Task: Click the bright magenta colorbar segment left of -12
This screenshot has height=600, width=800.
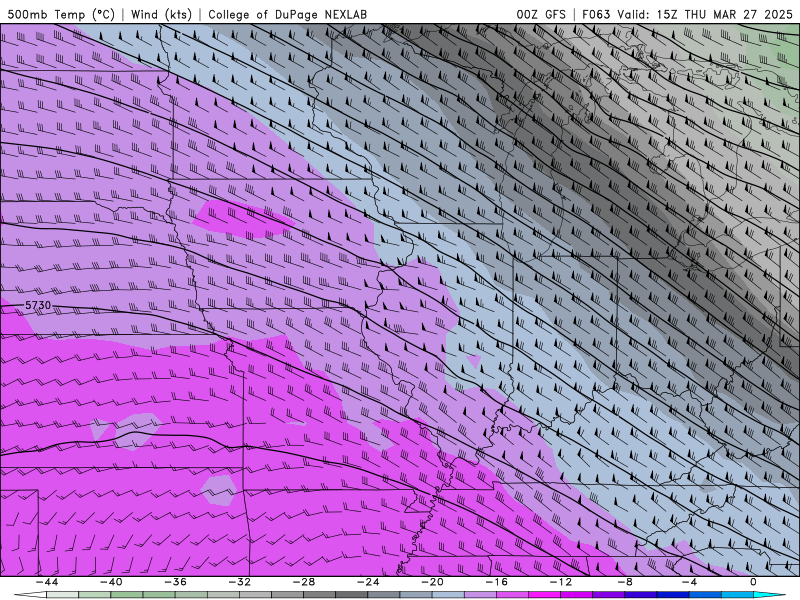Action: [x=545, y=595]
